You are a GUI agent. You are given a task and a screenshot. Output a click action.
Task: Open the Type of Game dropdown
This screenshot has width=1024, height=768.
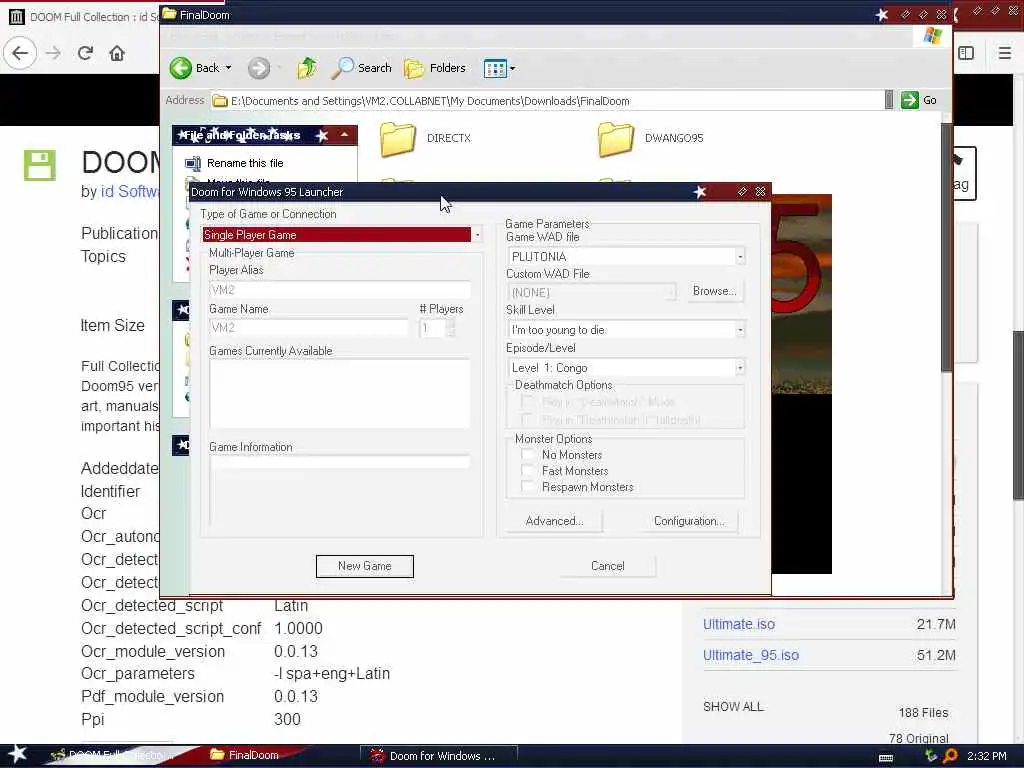477,235
